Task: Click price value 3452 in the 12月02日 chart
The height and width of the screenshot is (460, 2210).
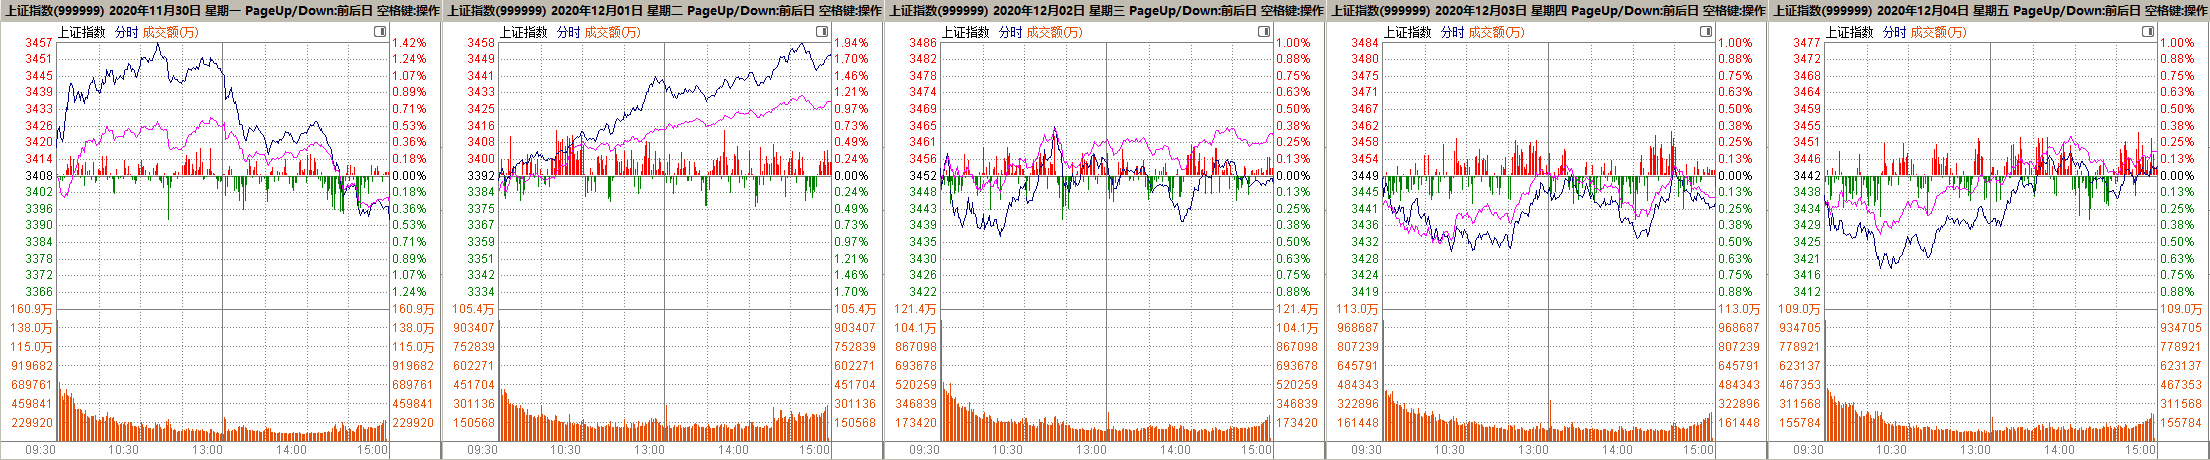Action: [923, 175]
